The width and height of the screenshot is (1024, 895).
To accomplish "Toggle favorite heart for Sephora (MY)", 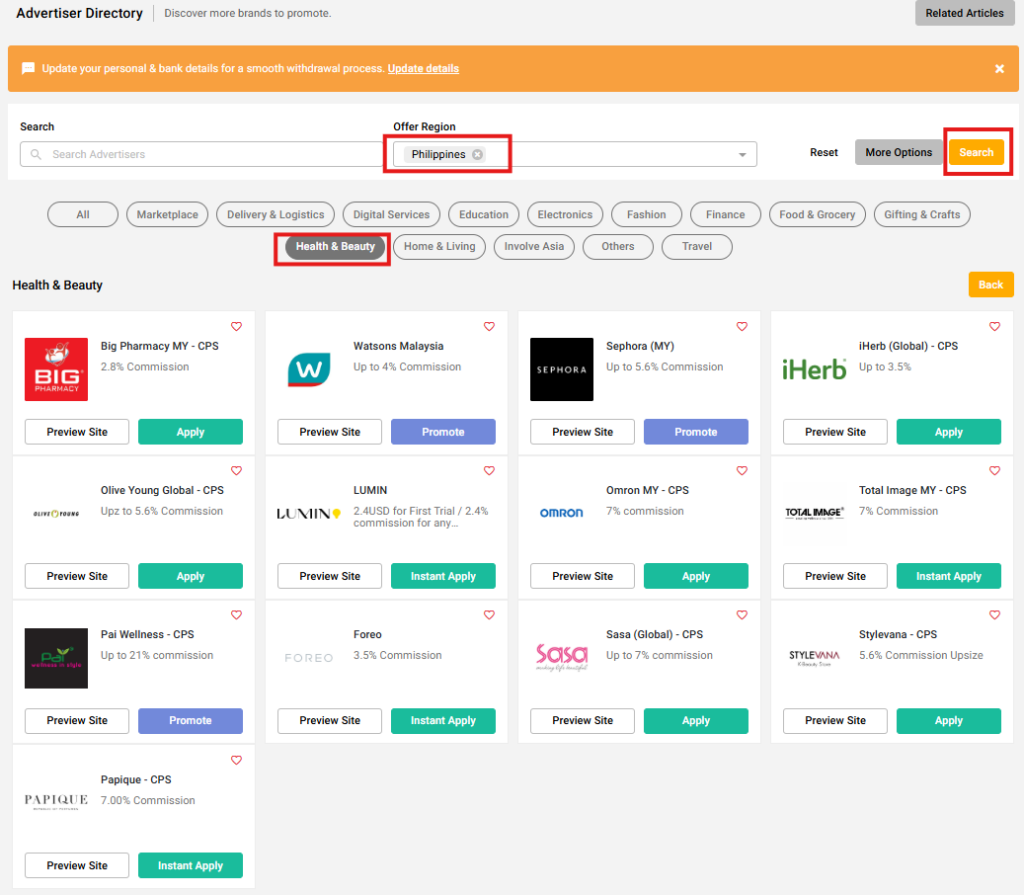I will [x=742, y=327].
